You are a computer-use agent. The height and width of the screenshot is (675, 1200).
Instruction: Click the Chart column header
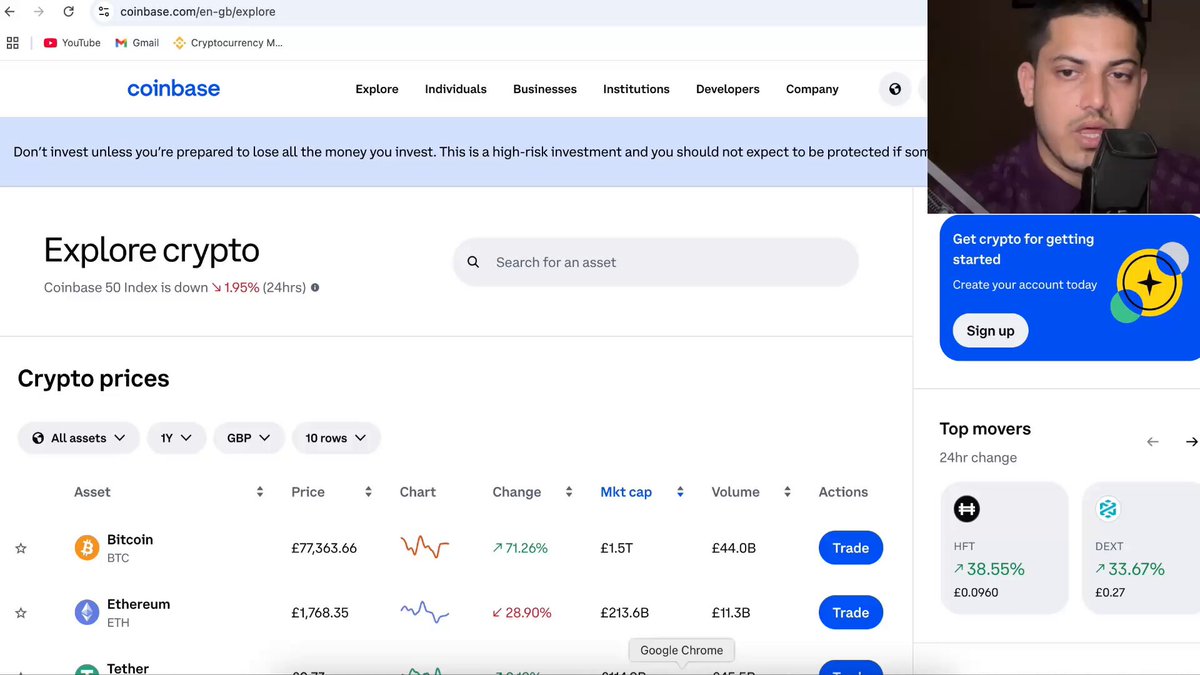[x=418, y=492]
